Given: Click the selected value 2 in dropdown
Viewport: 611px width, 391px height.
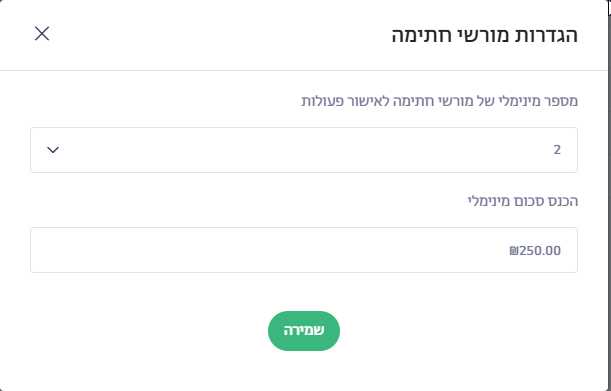Looking at the screenshot, I should point(557,150).
